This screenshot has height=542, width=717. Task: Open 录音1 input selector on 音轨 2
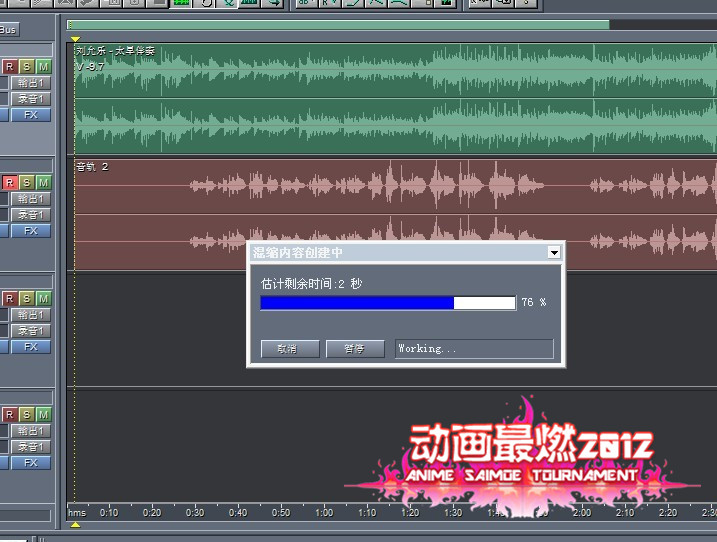(x=31, y=215)
